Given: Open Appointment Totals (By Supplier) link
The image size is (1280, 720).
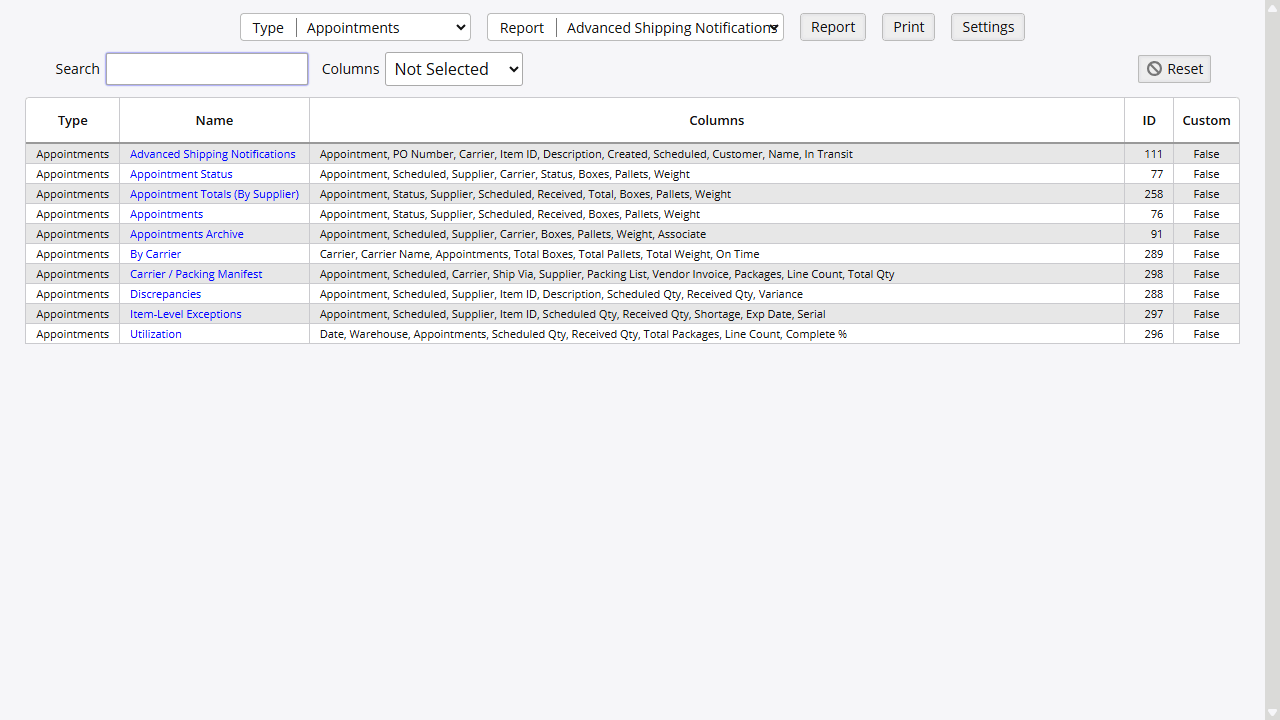Looking at the screenshot, I should point(214,194).
